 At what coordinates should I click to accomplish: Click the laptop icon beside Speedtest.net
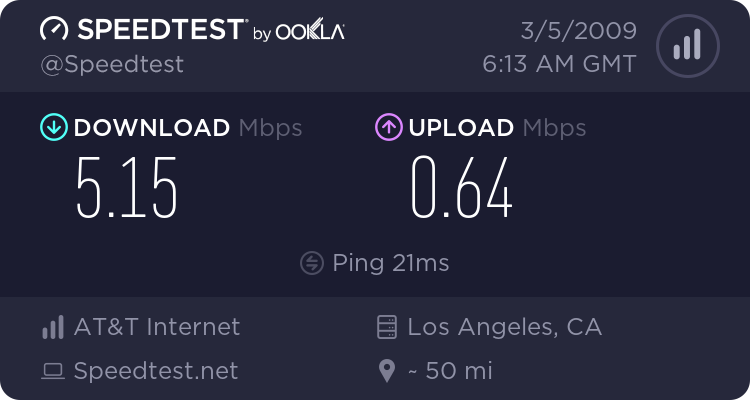[52, 372]
